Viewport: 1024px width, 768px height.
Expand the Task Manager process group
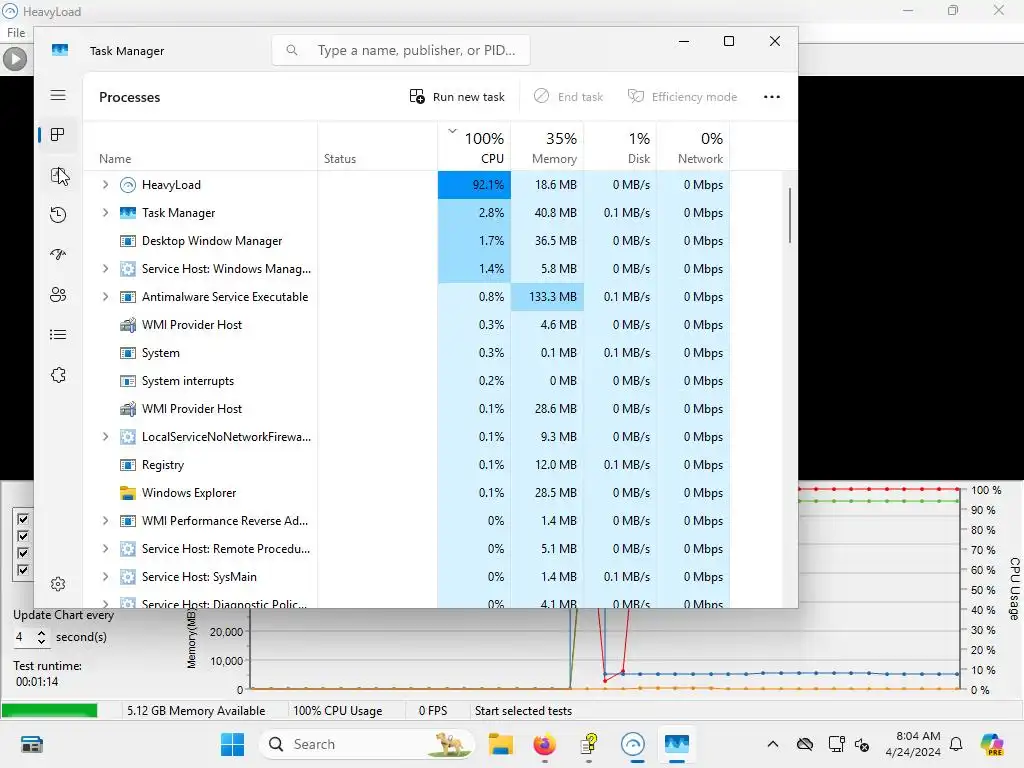[x=105, y=213]
